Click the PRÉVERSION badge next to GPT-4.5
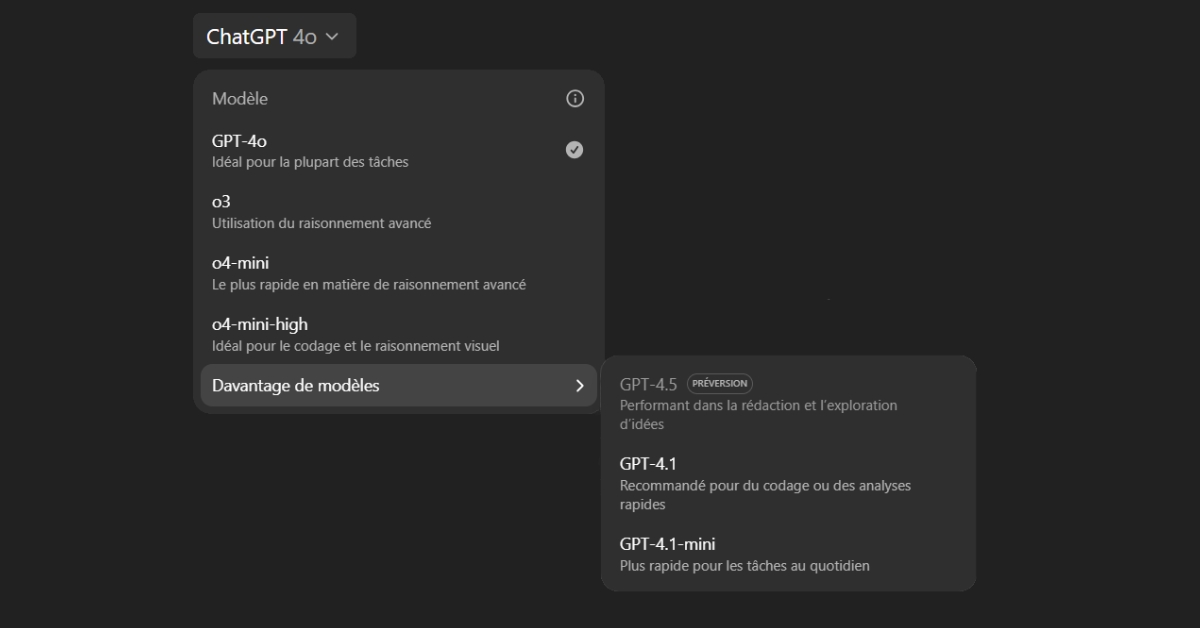 [x=720, y=383]
